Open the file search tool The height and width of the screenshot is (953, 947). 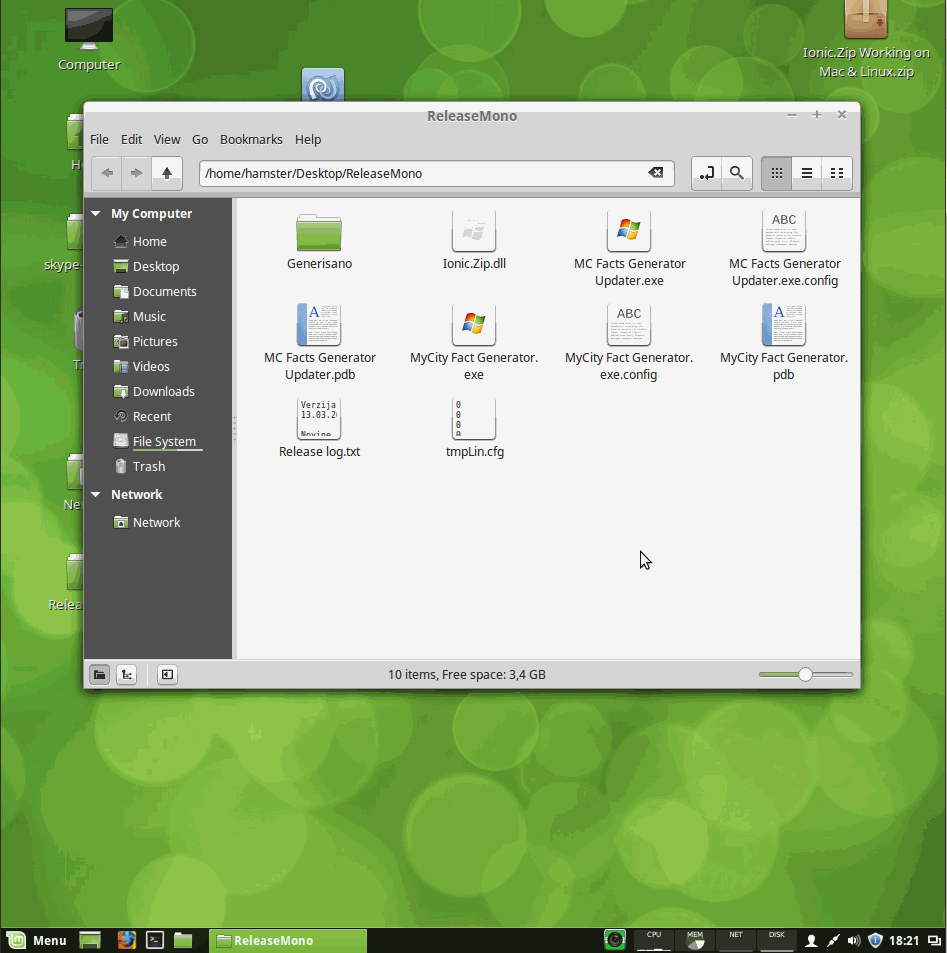pos(737,173)
